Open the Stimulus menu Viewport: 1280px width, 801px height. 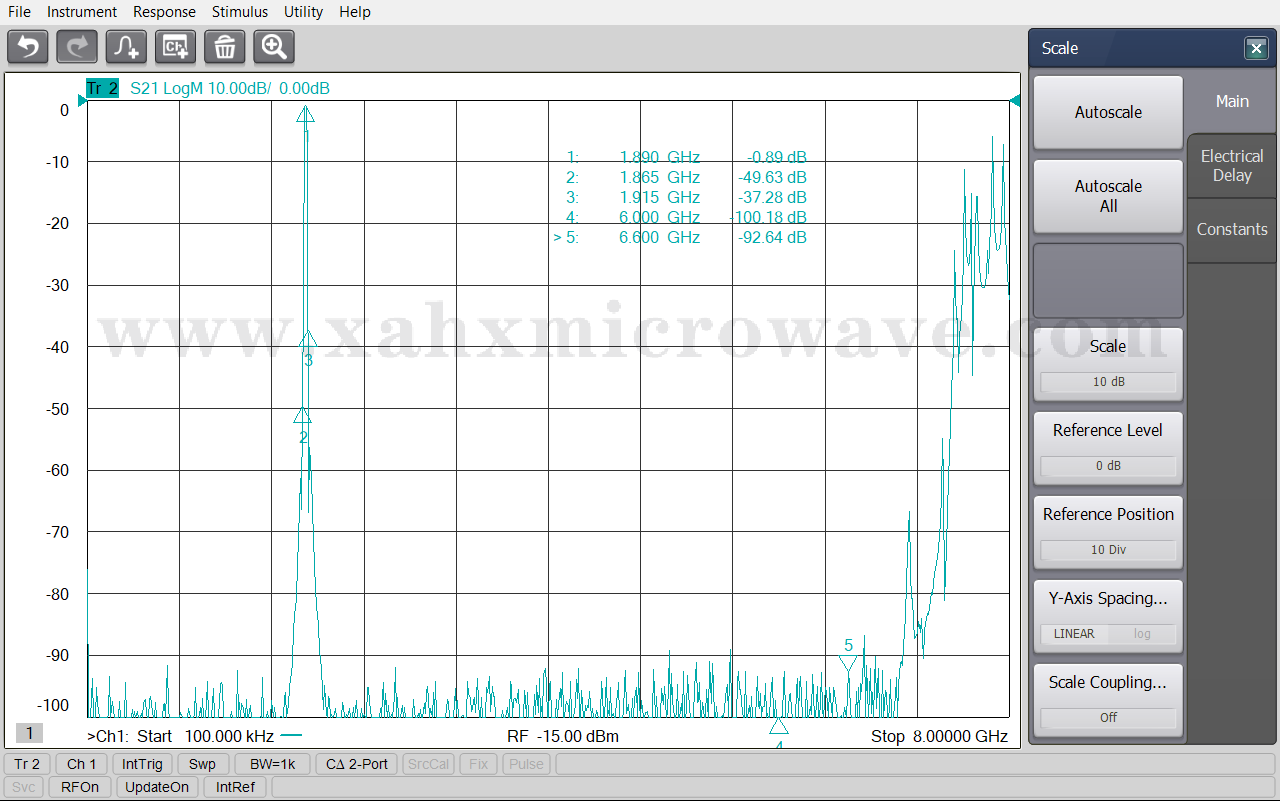point(240,12)
